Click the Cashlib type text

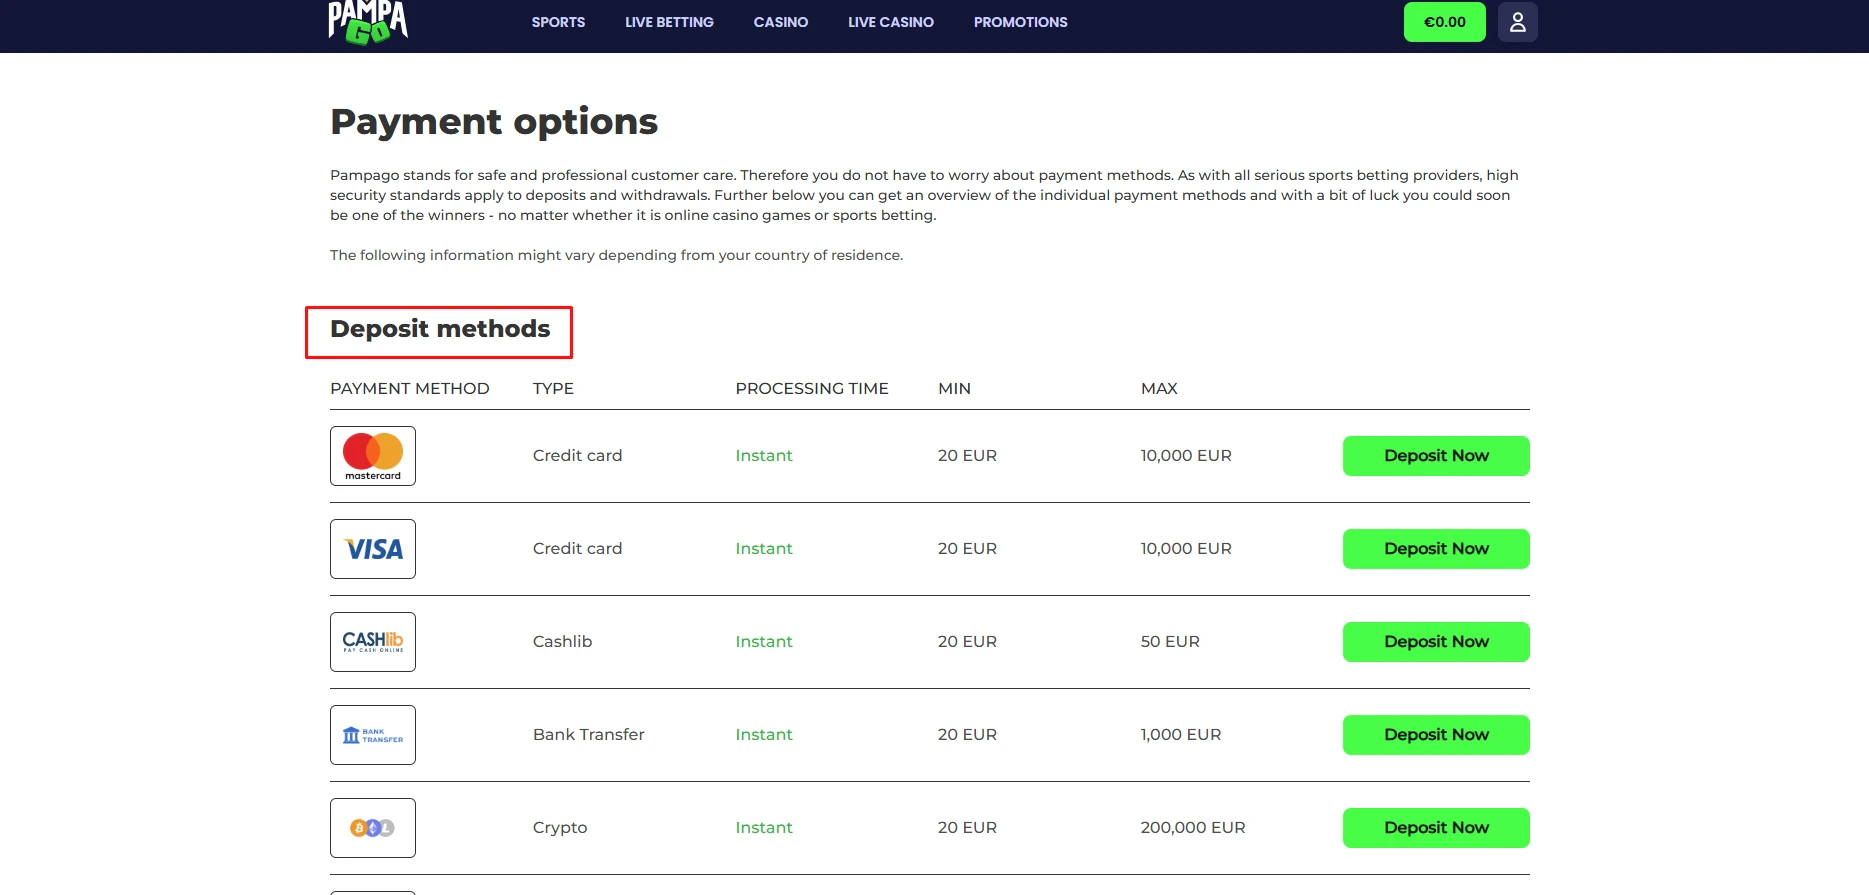pyautogui.click(x=562, y=642)
